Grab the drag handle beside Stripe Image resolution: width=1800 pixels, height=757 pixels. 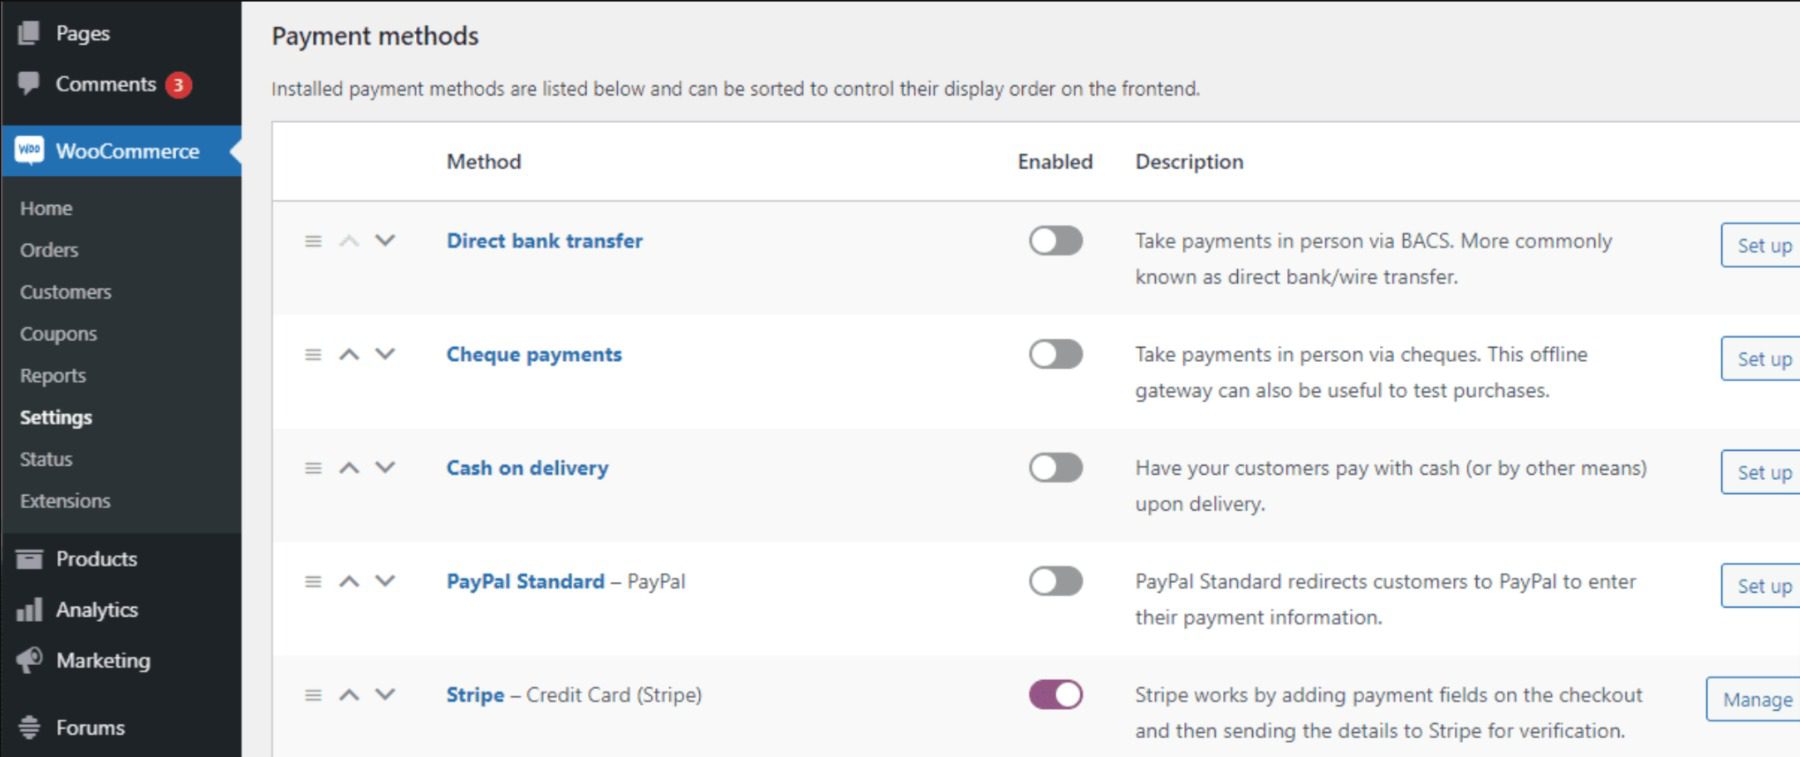click(312, 695)
